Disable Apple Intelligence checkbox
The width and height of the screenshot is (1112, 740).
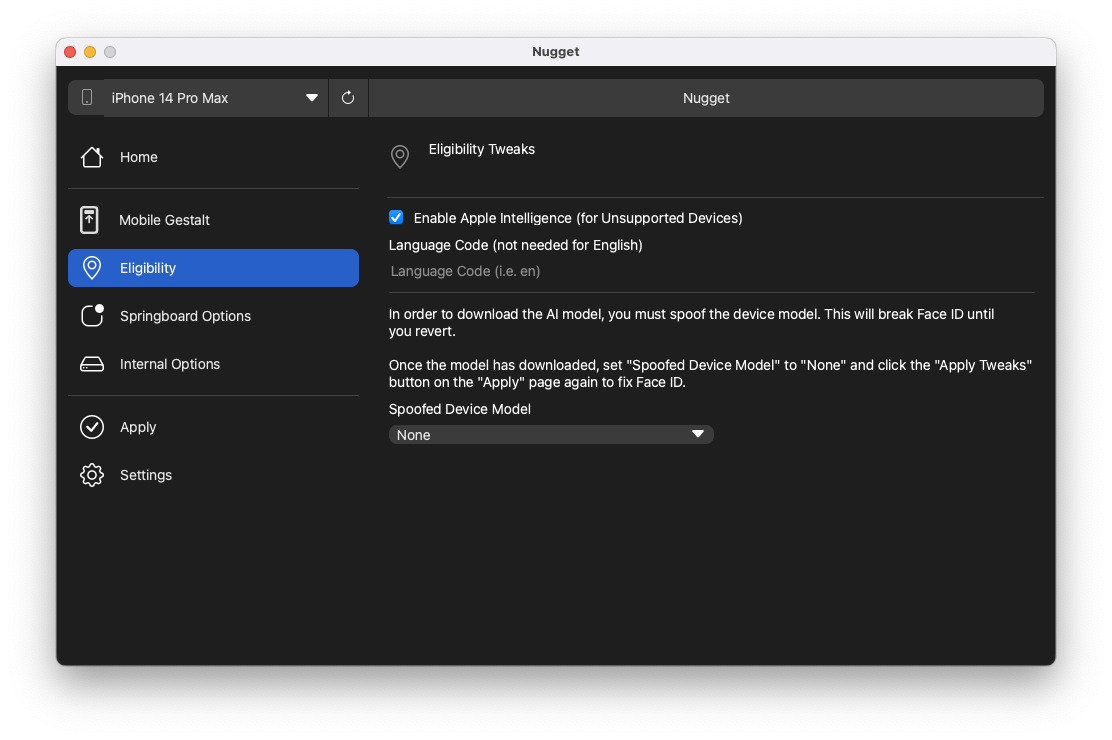point(396,217)
